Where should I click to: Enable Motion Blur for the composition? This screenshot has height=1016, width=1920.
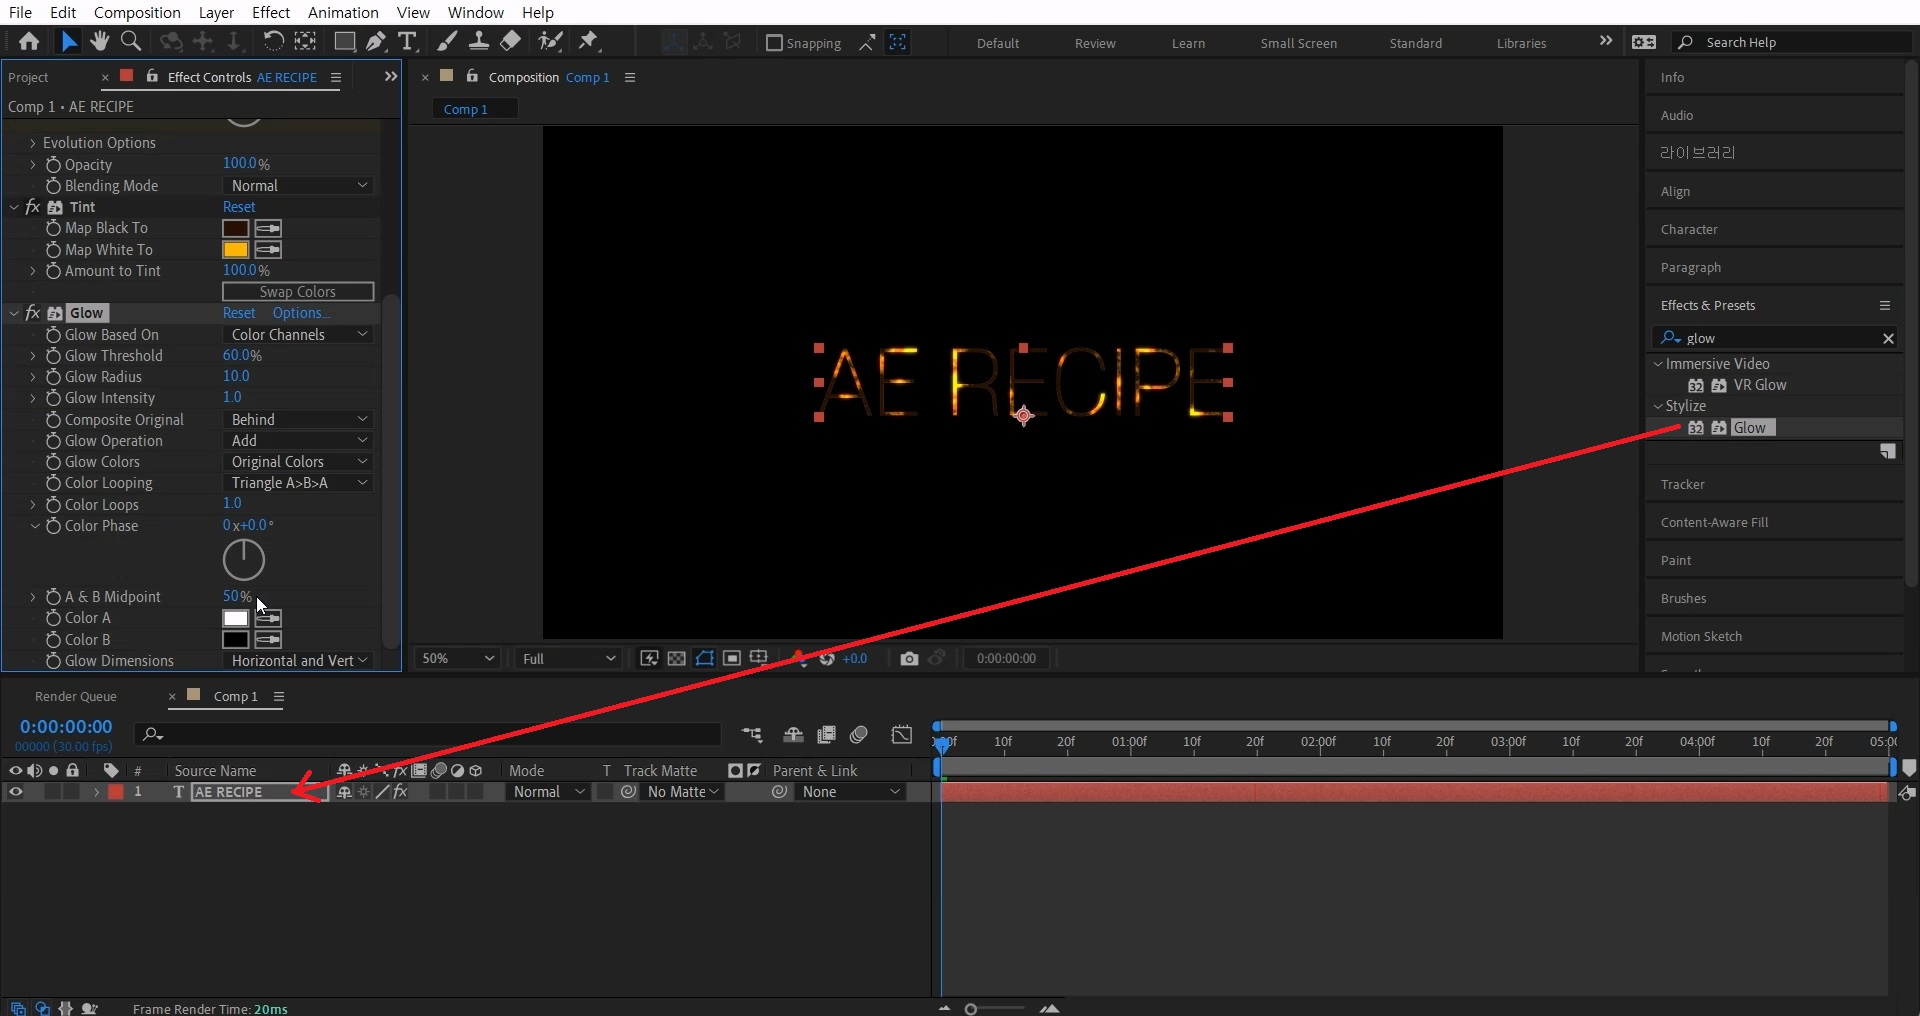858,735
